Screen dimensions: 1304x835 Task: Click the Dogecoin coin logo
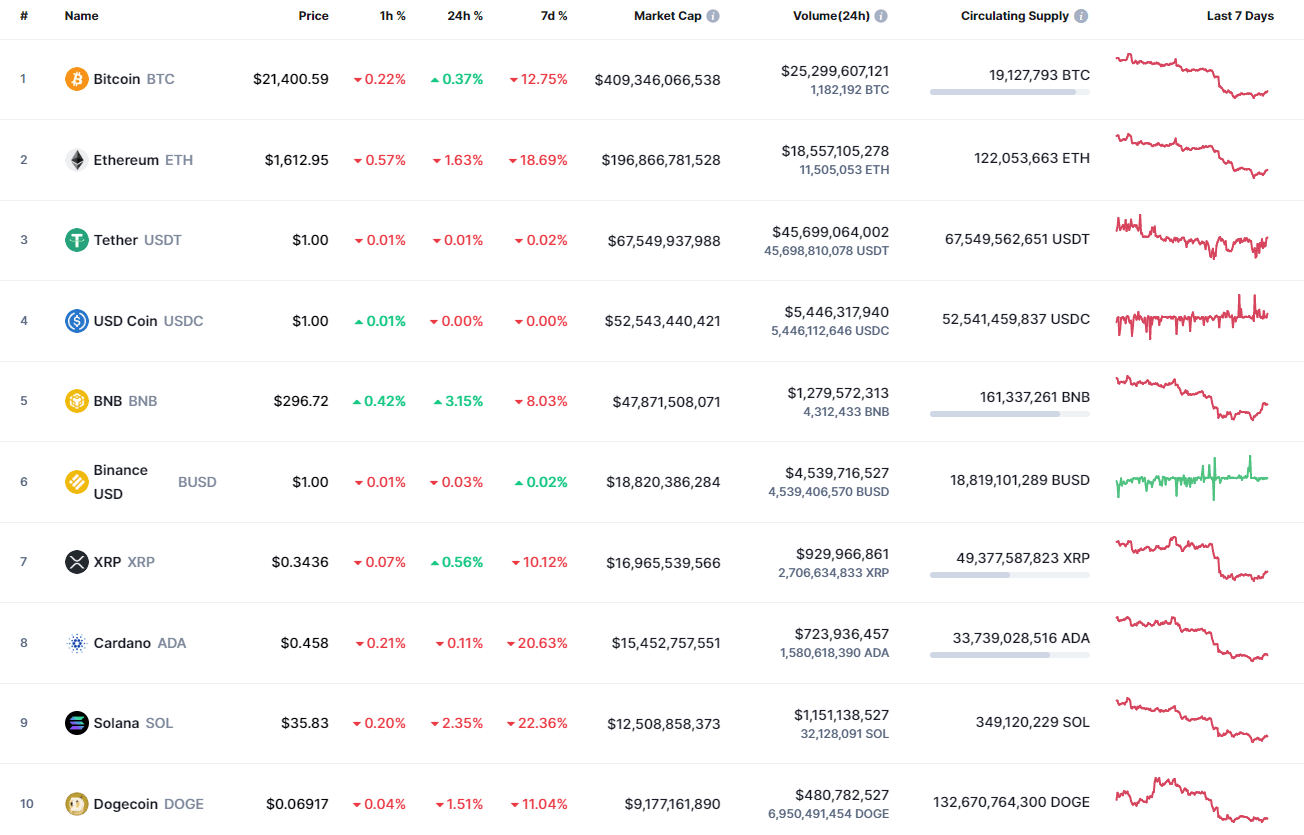point(76,804)
